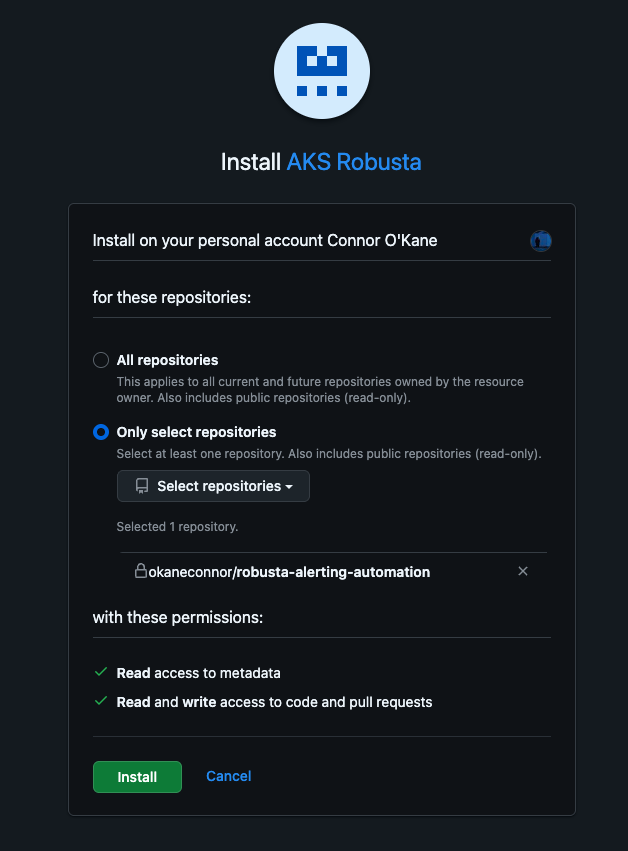Viewport: 628px width, 851px height.
Task: Click the checkmark beside code and pull requests
Action: tap(100, 701)
